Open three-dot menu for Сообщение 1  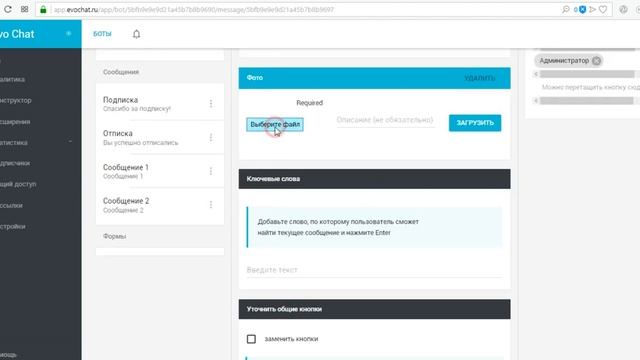211,171
